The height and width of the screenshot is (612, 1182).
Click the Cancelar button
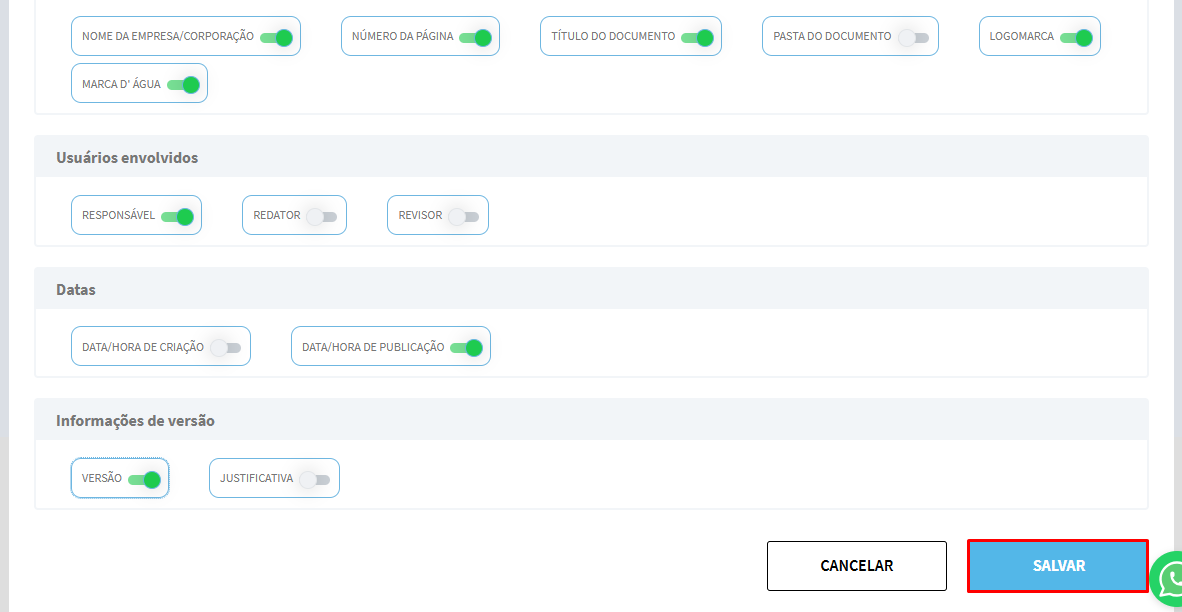(856, 566)
